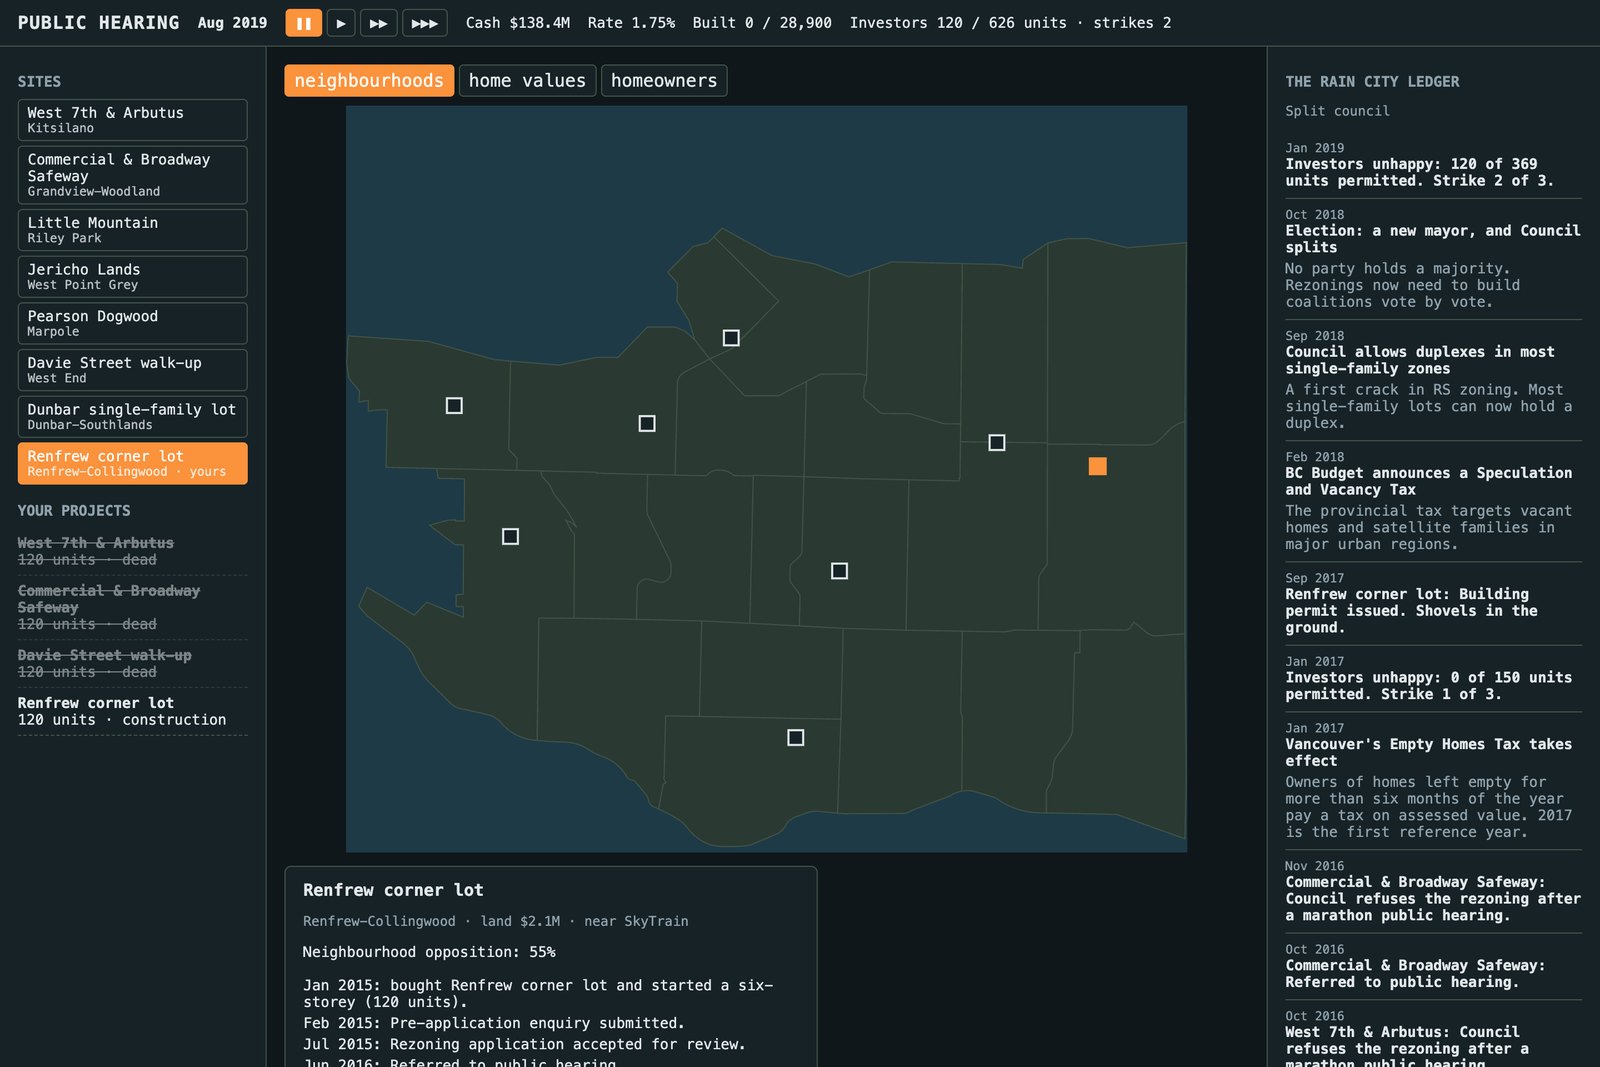This screenshot has height=1067, width=1600.
Task: Choose West 7th & Arbutus site
Action: [x=132, y=120]
